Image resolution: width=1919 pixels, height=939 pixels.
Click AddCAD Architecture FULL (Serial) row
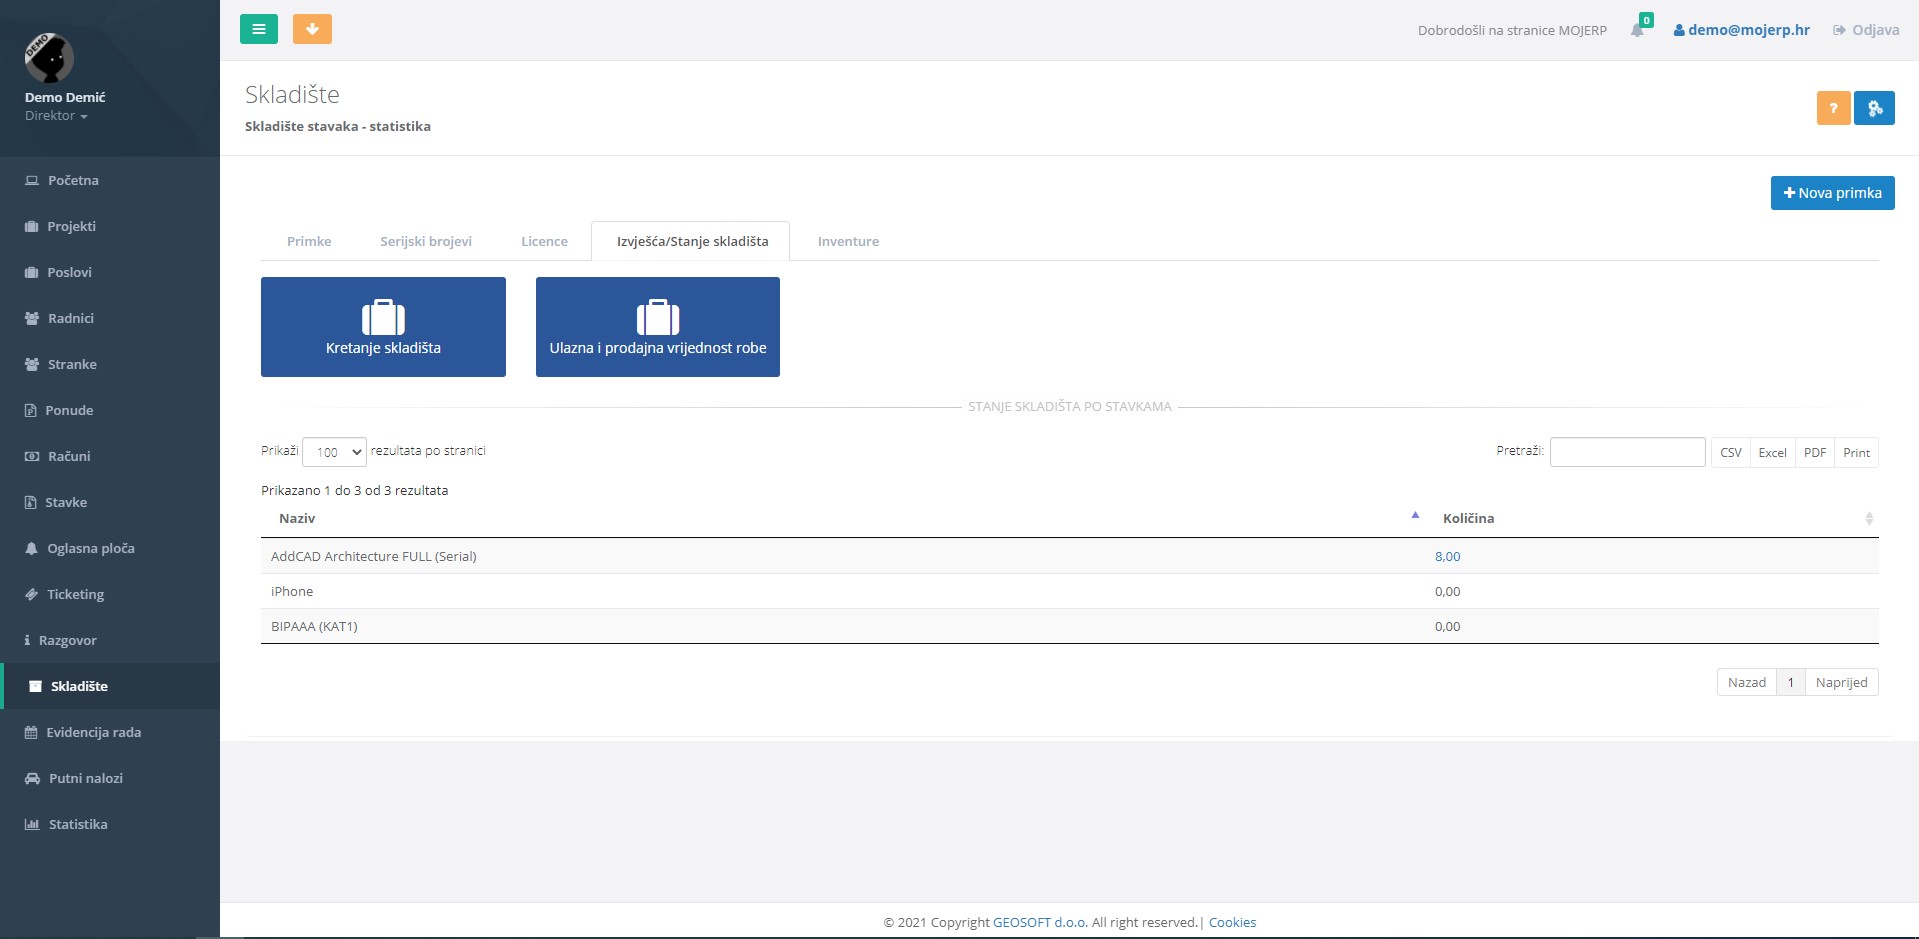[1070, 556]
